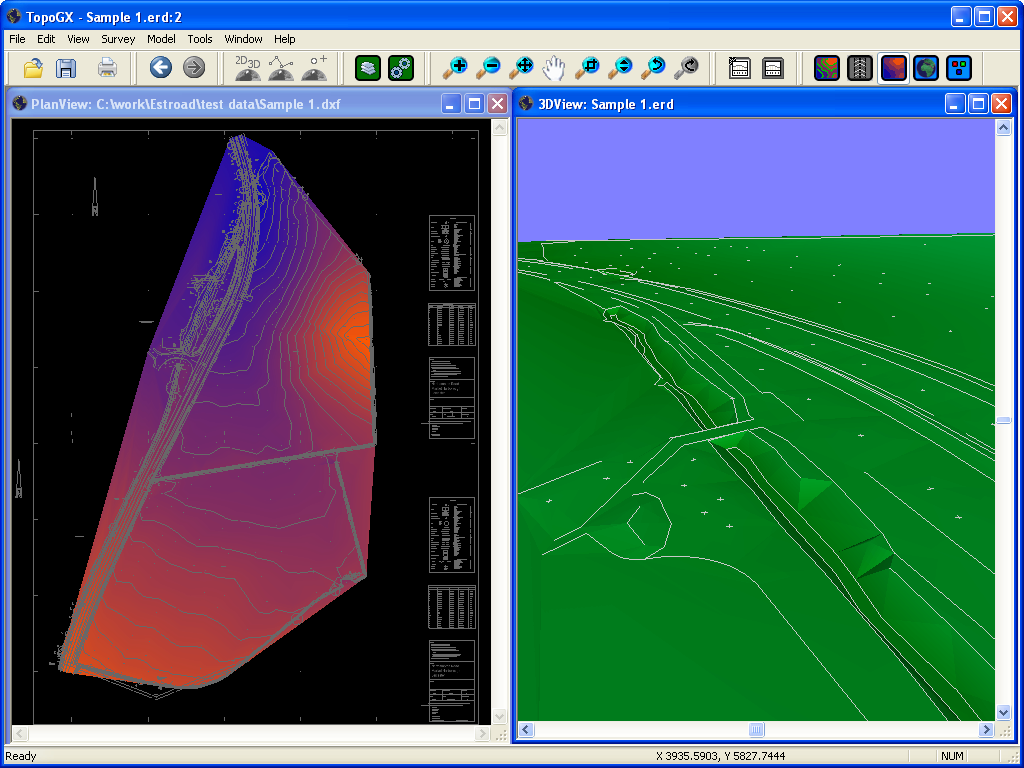Select the pan hand tool
Viewport: 1024px width, 768px height.
(554, 67)
